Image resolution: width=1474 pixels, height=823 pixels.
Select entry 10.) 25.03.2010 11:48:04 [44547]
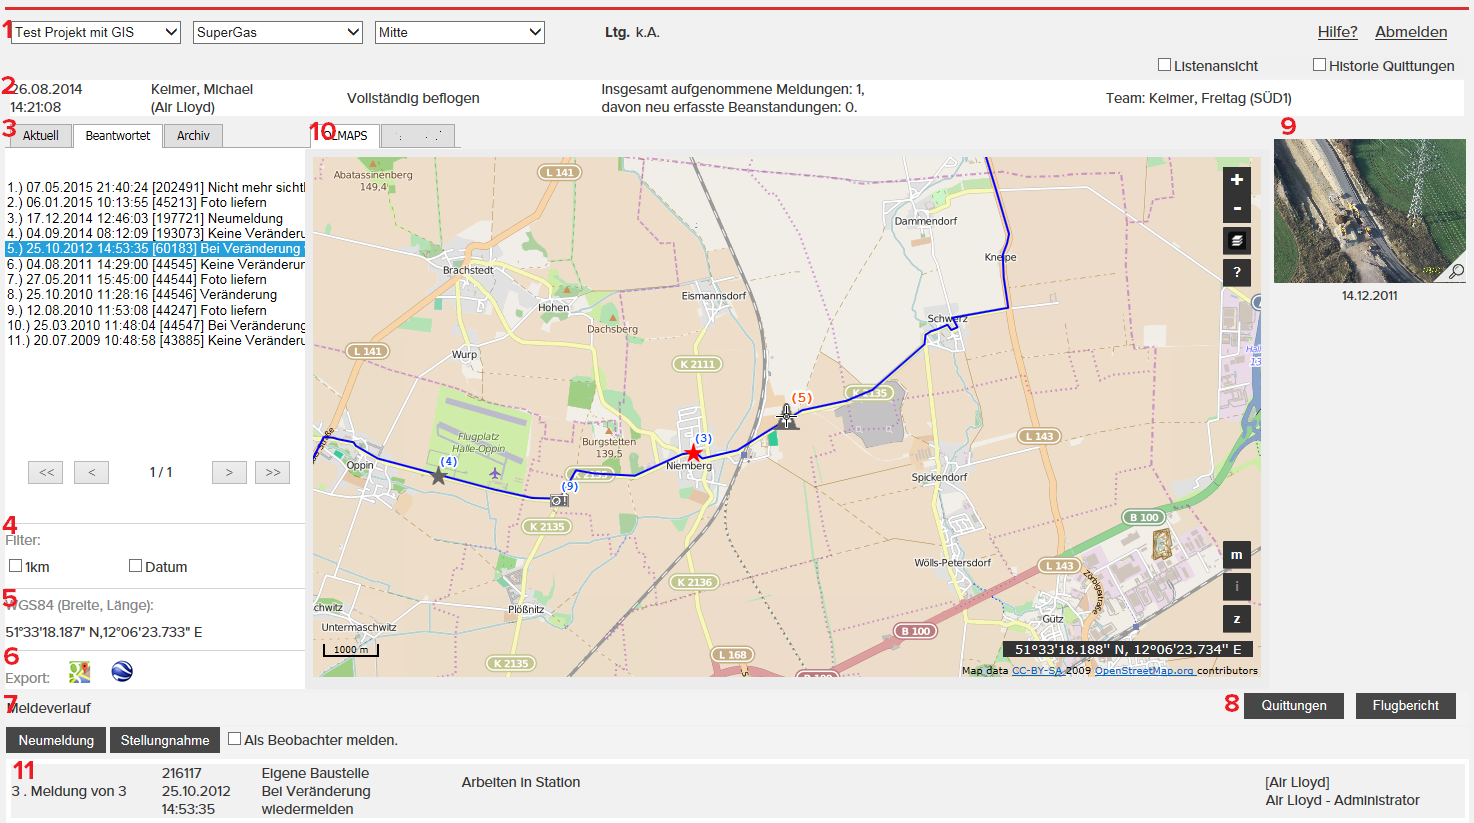(x=155, y=325)
